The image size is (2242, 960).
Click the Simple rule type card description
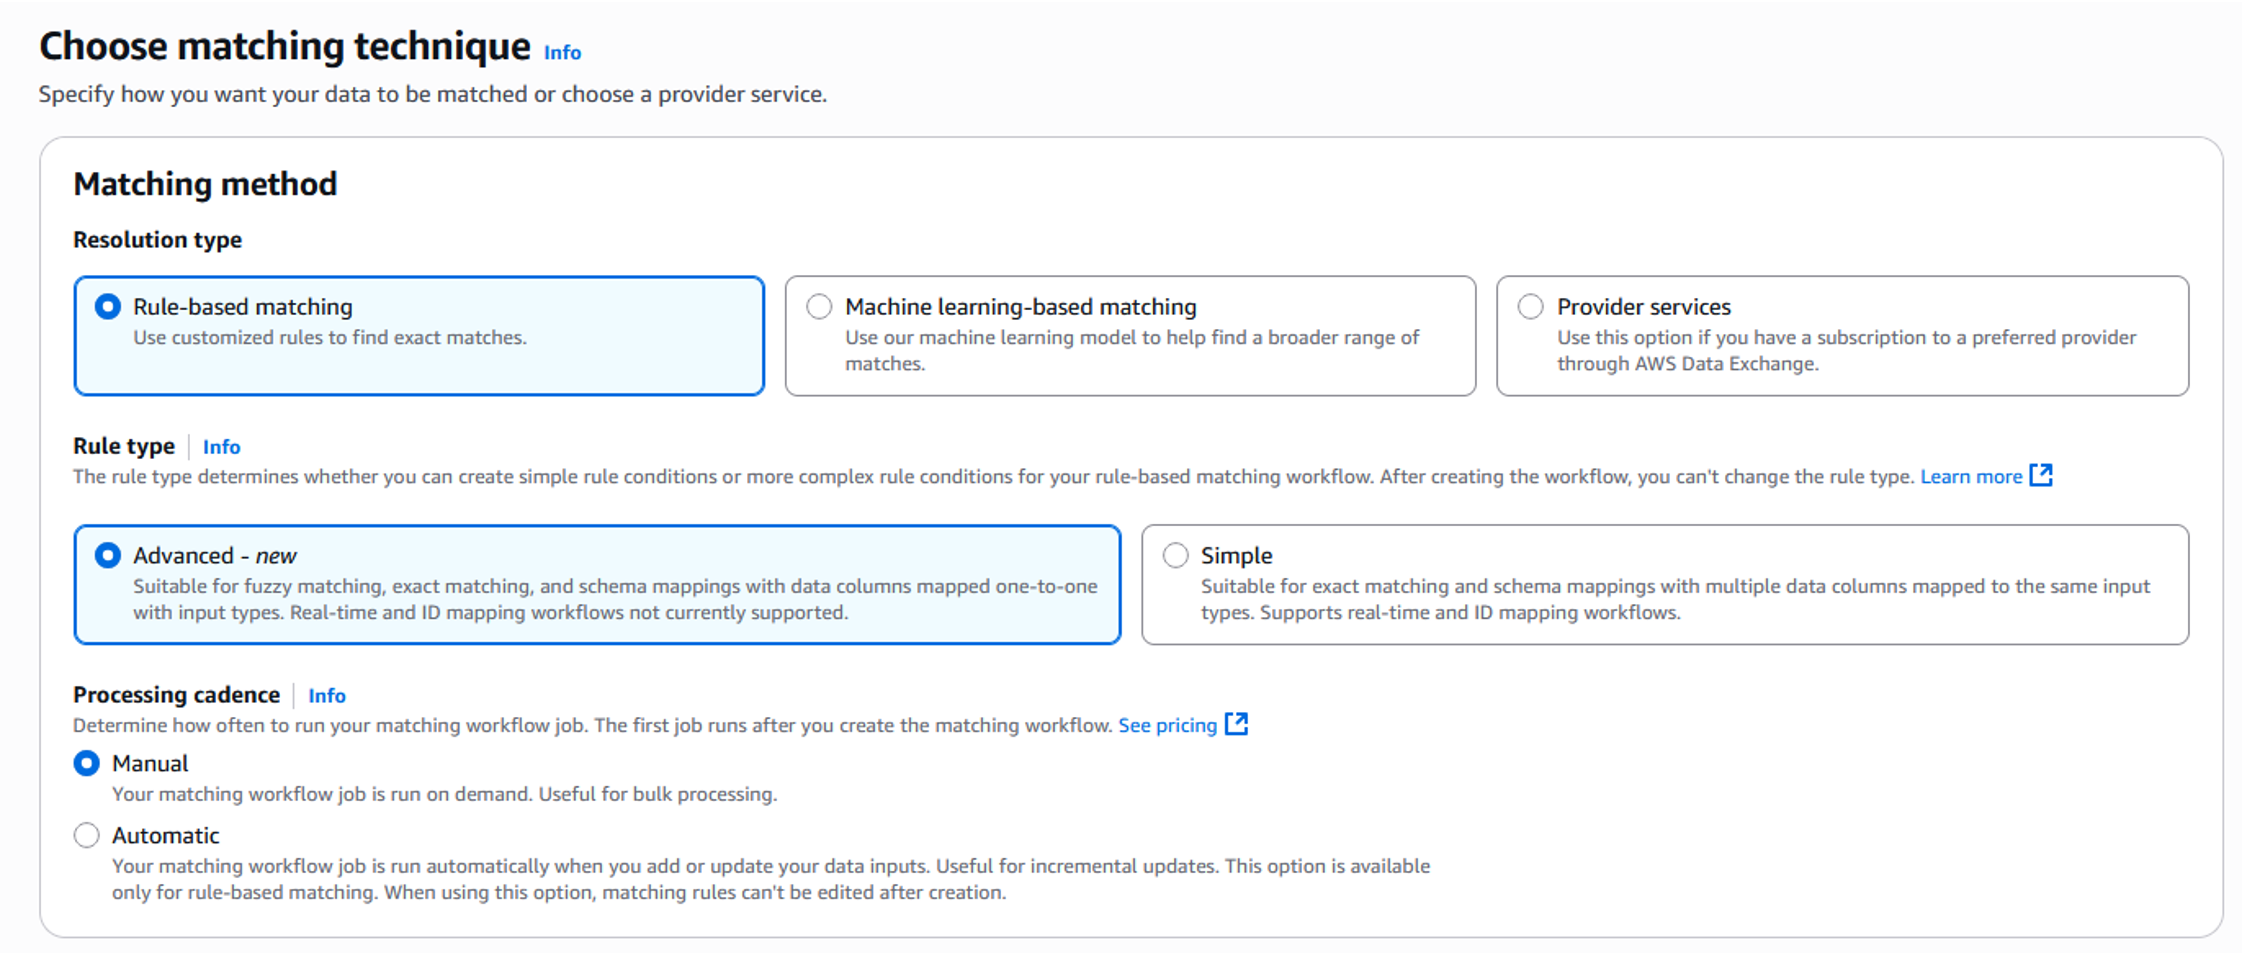pos(1675,600)
